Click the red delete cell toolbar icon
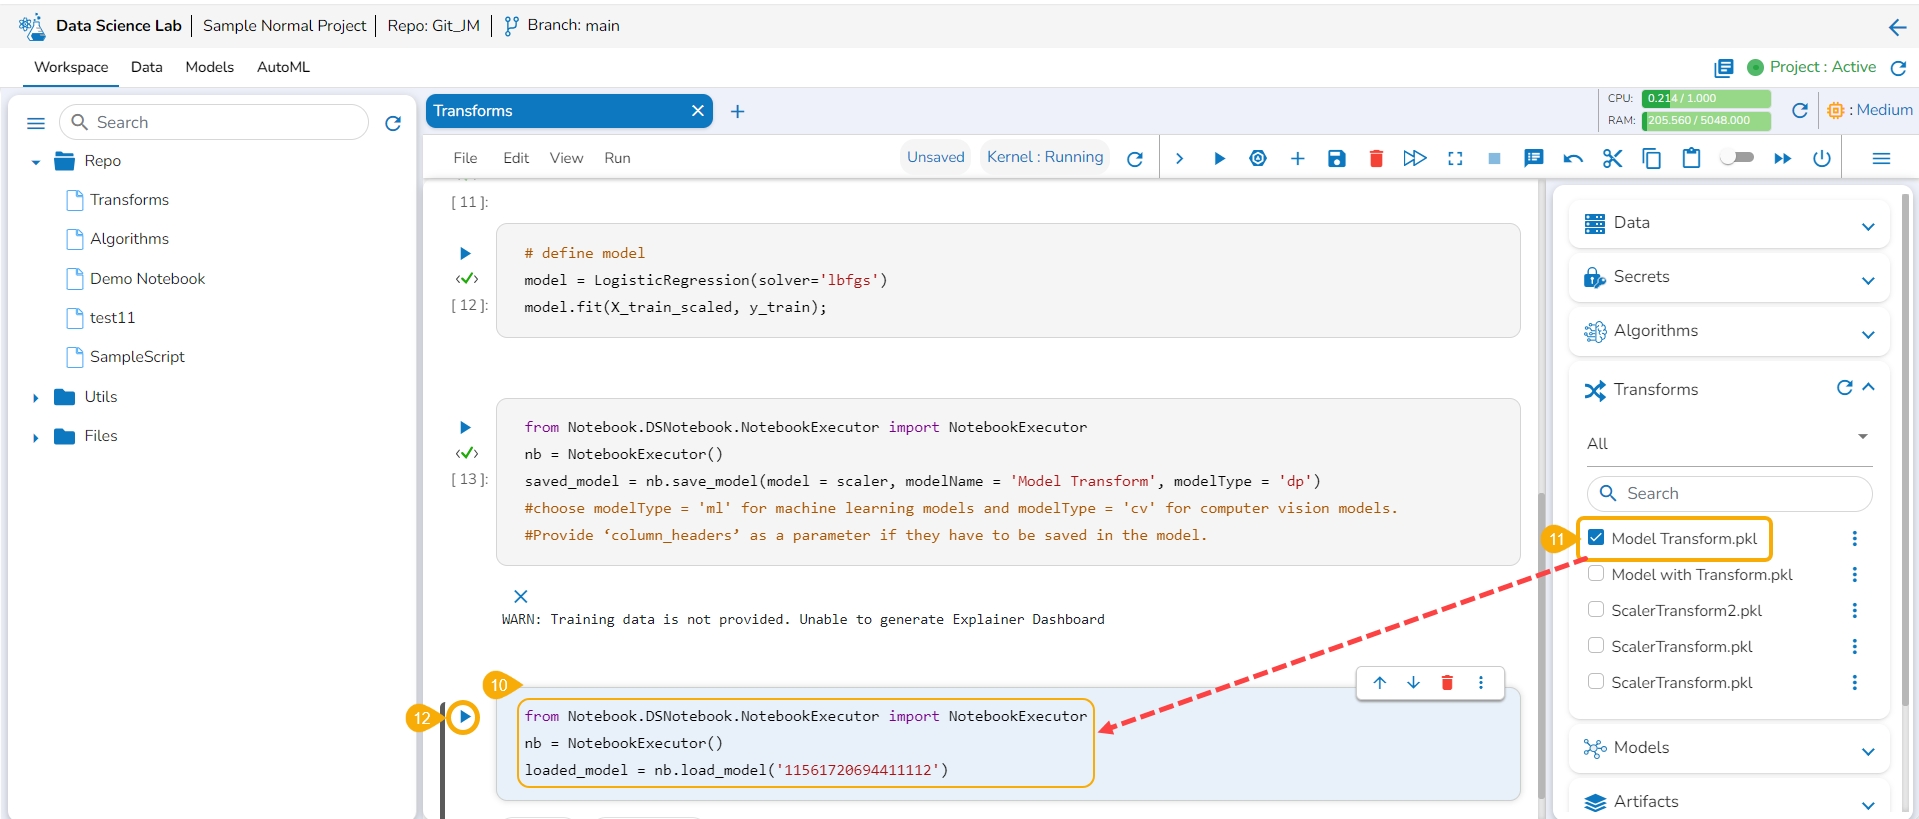The width and height of the screenshot is (1919, 819). [1376, 159]
